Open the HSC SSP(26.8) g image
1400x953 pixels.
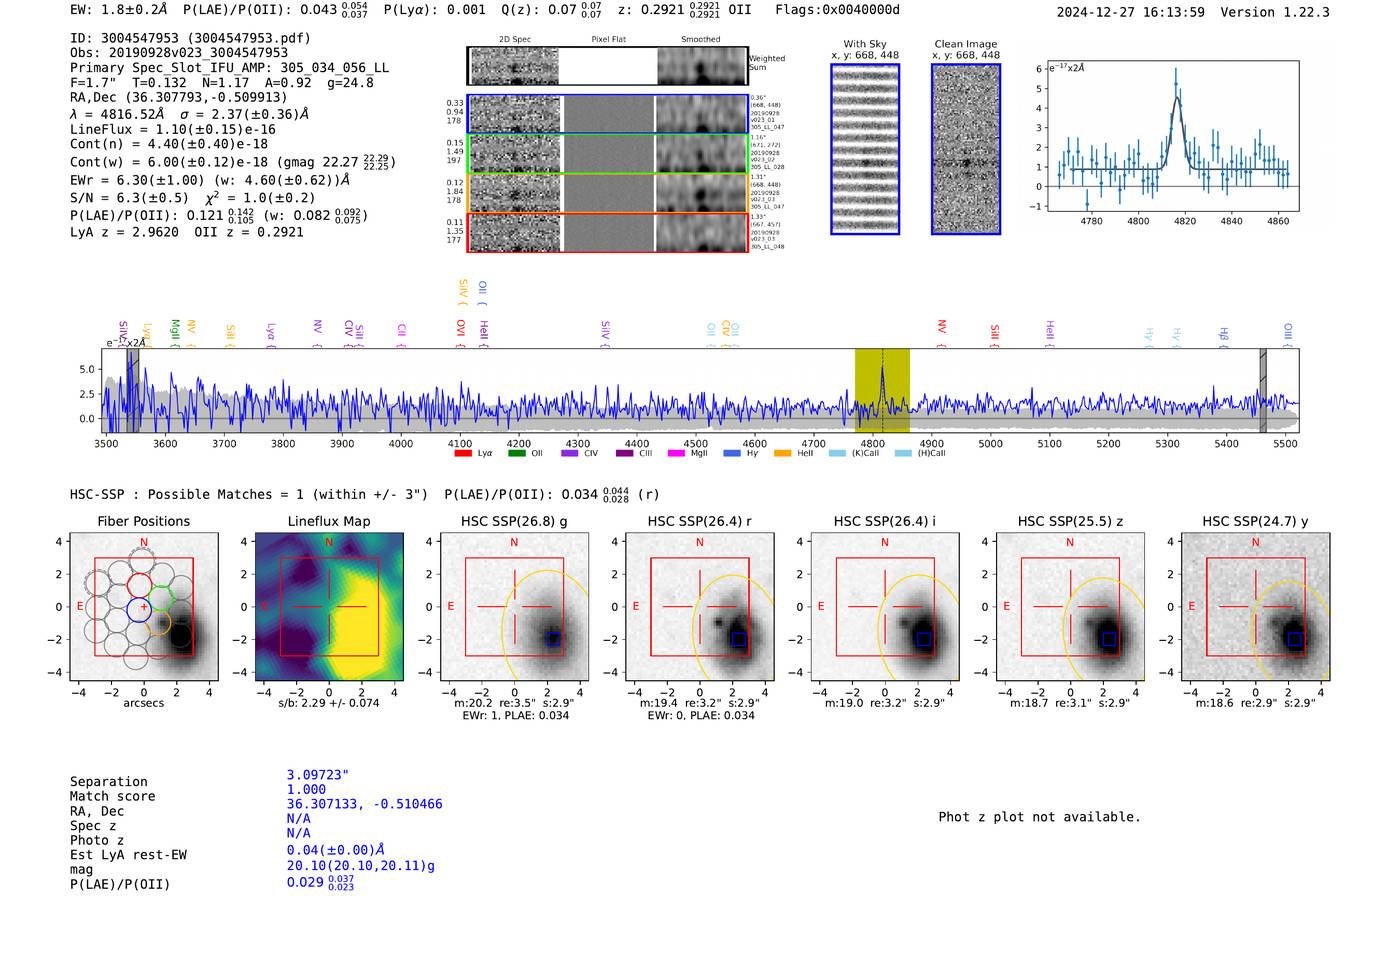coord(514,607)
